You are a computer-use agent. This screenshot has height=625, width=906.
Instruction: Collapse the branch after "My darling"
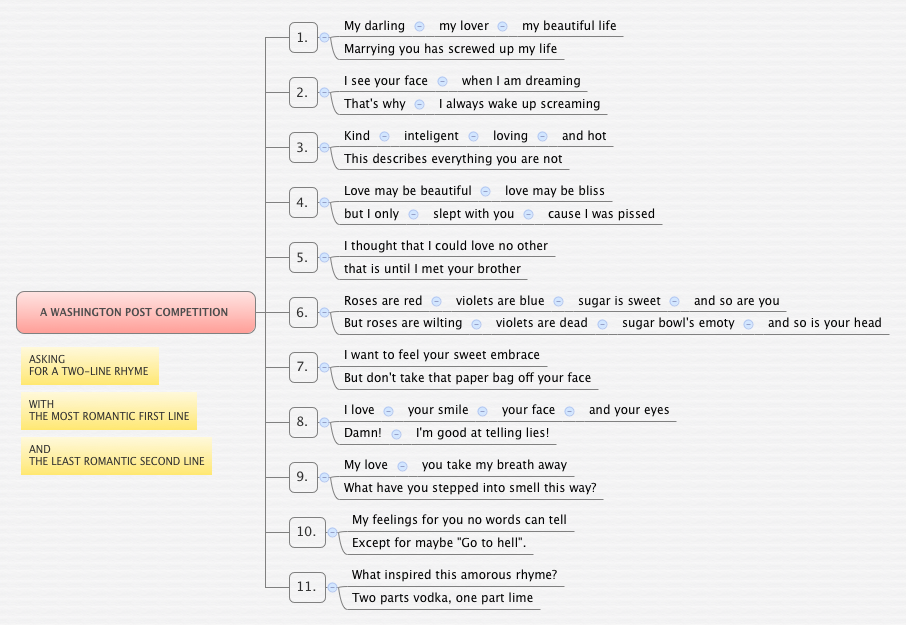pyautogui.click(x=419, y=26)
